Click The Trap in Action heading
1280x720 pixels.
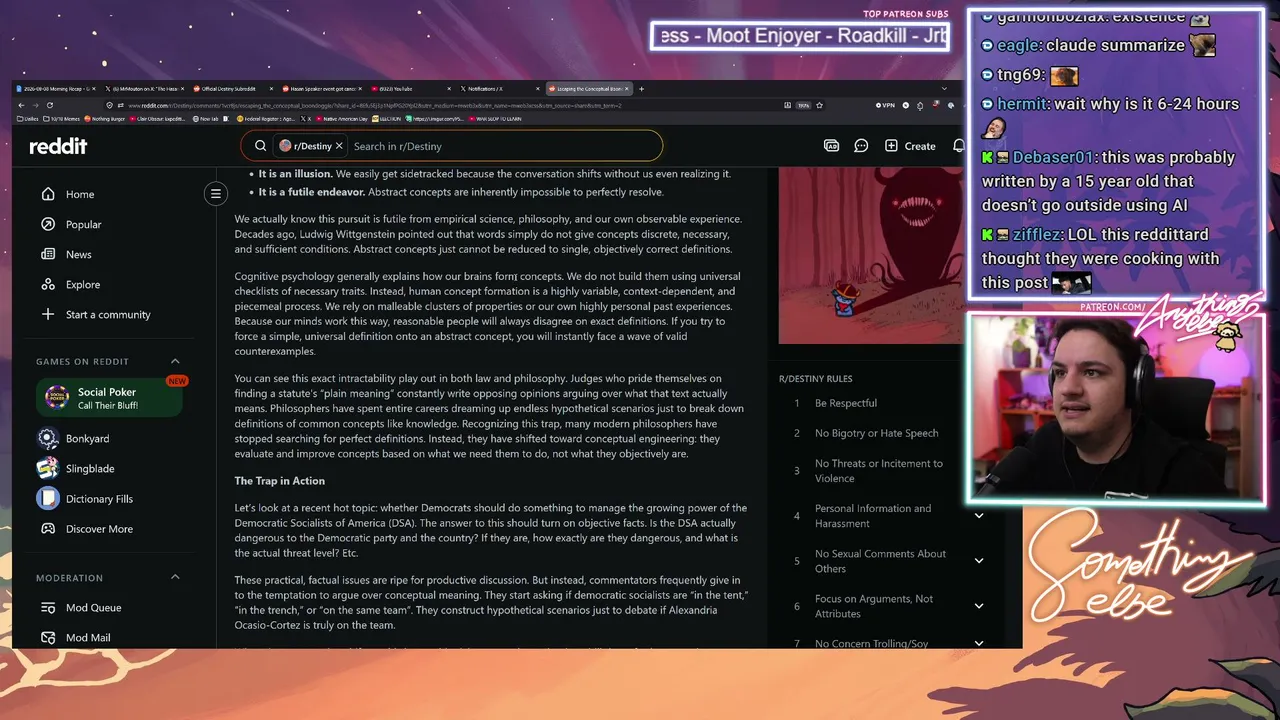(280, 481)
